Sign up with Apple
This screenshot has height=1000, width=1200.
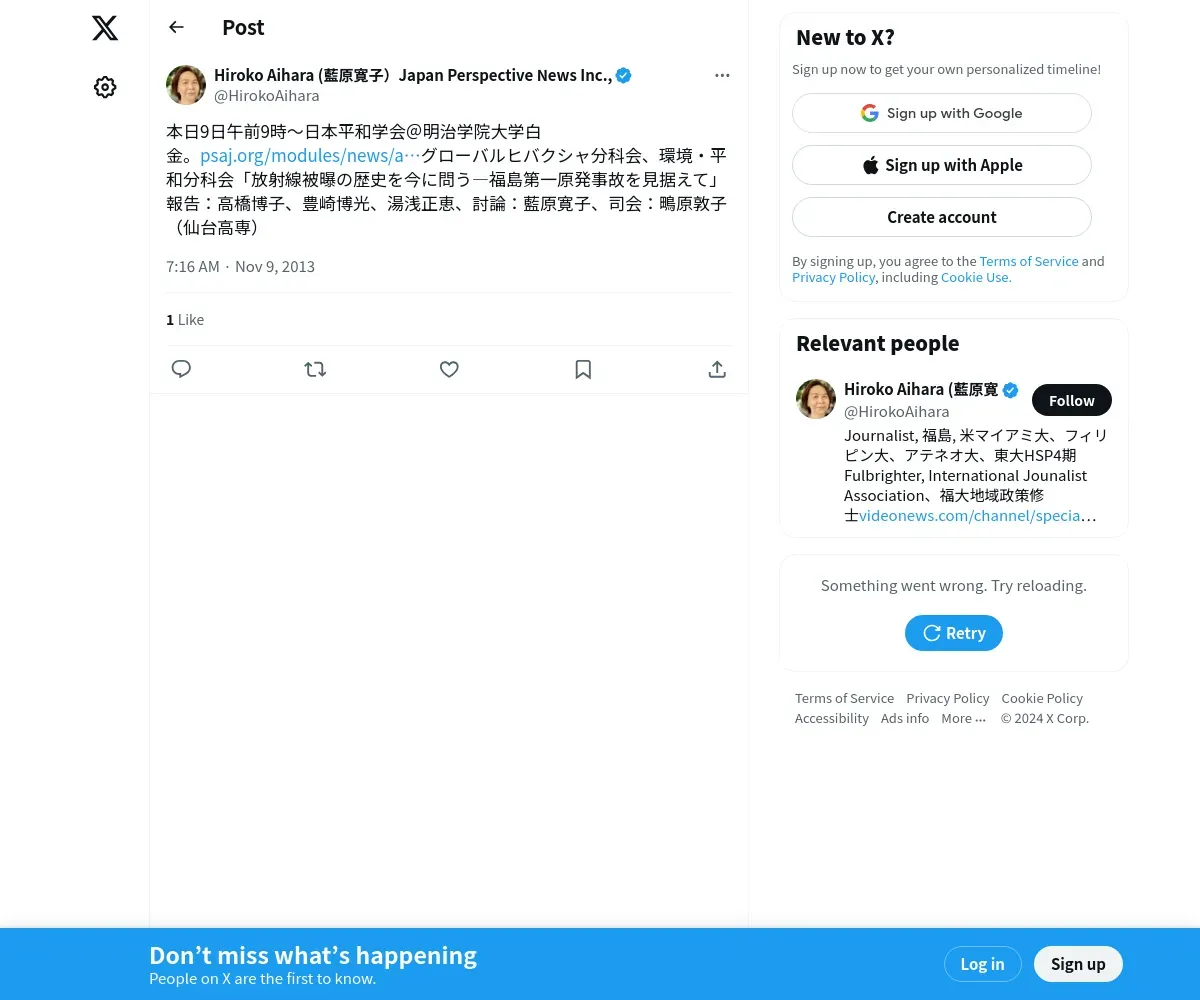click(x=942, y=165)
